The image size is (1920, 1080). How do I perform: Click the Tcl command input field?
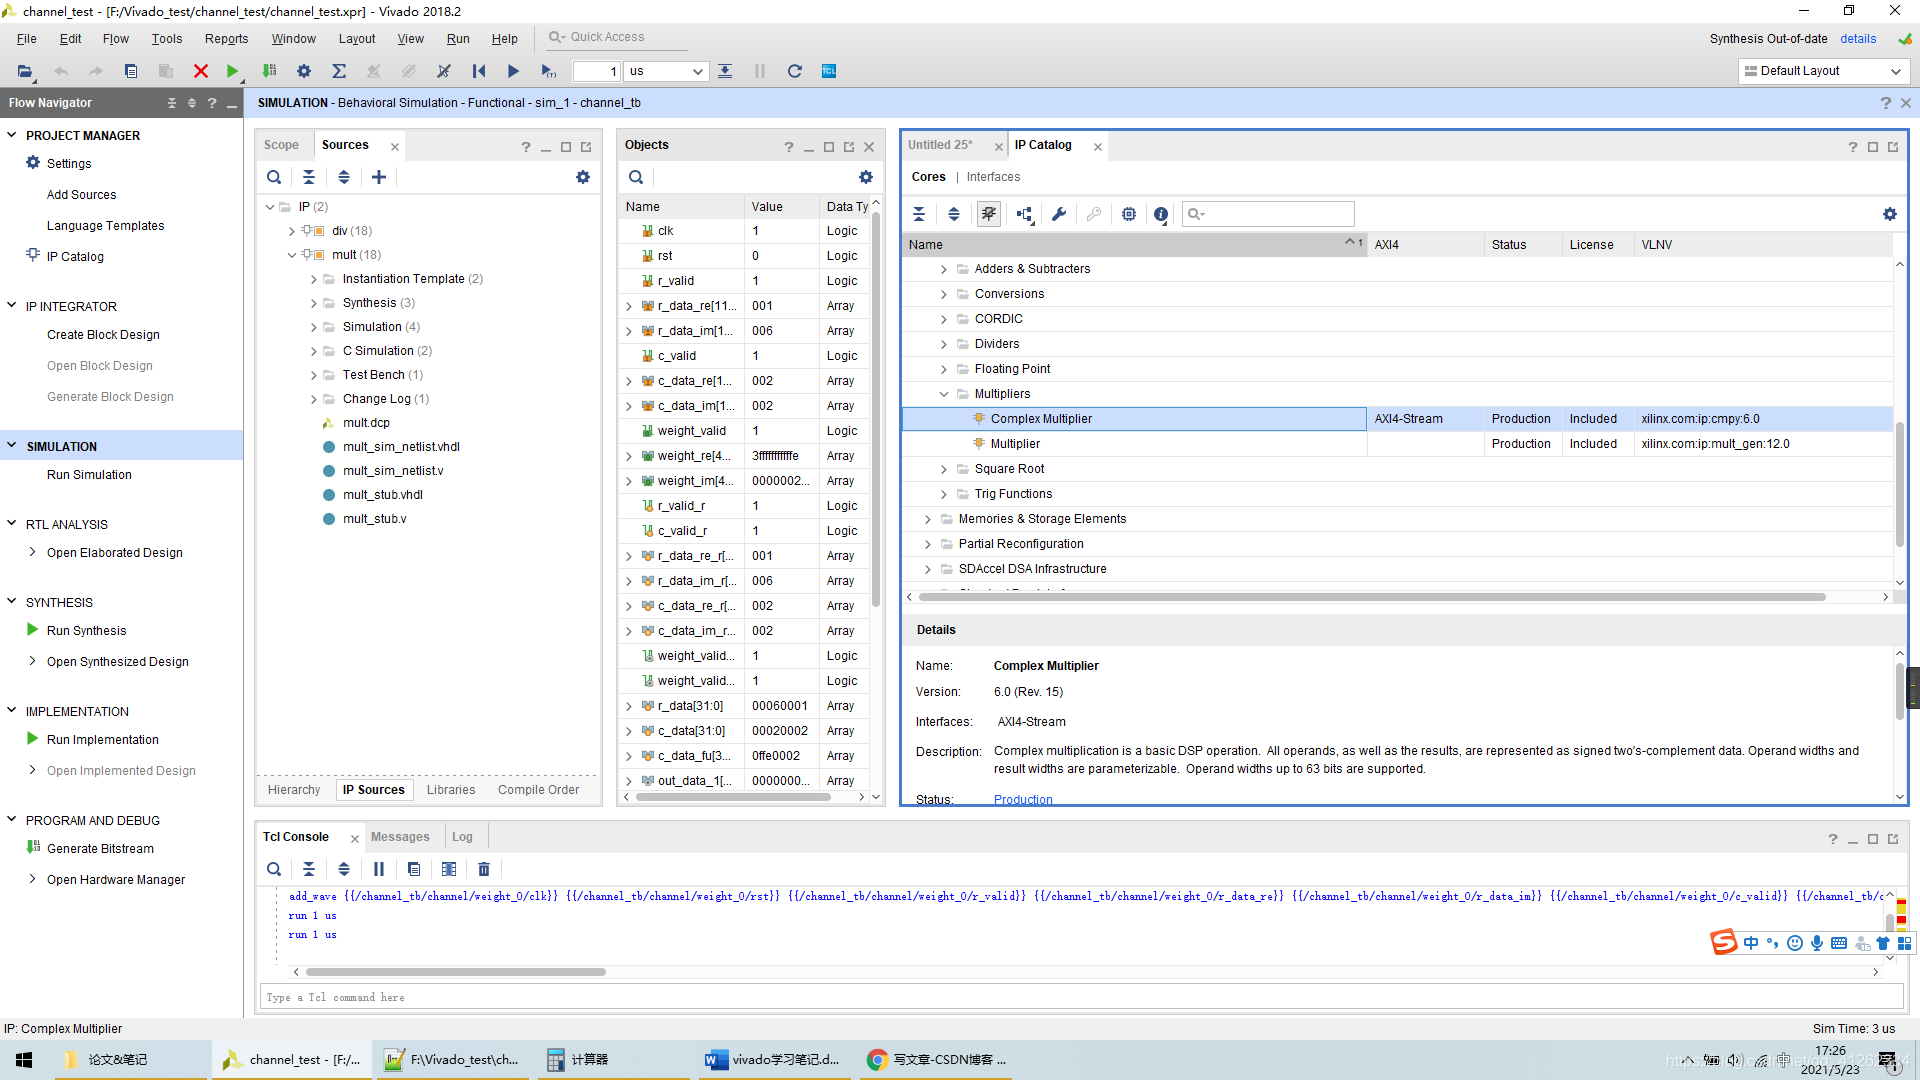pos(1080,997)
